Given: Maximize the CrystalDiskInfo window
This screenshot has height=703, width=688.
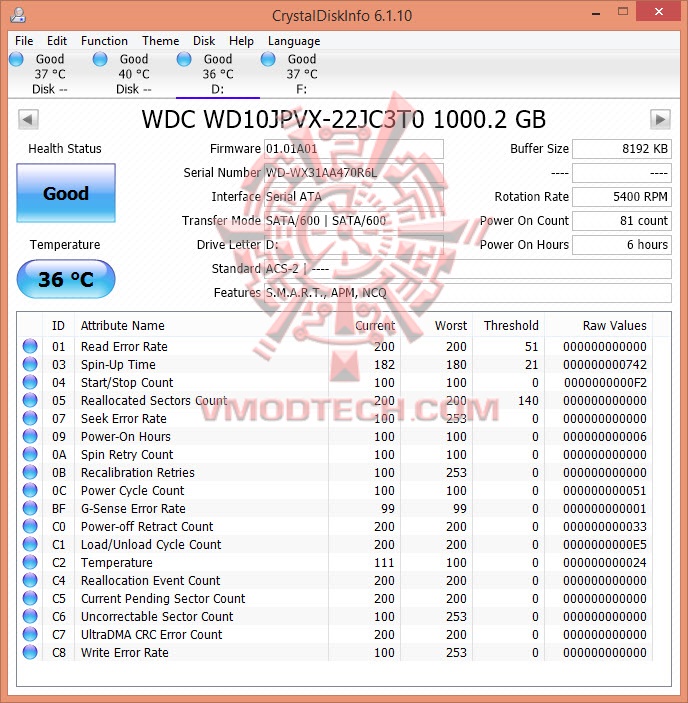Looking at the screenshot, I should point(623,13).
